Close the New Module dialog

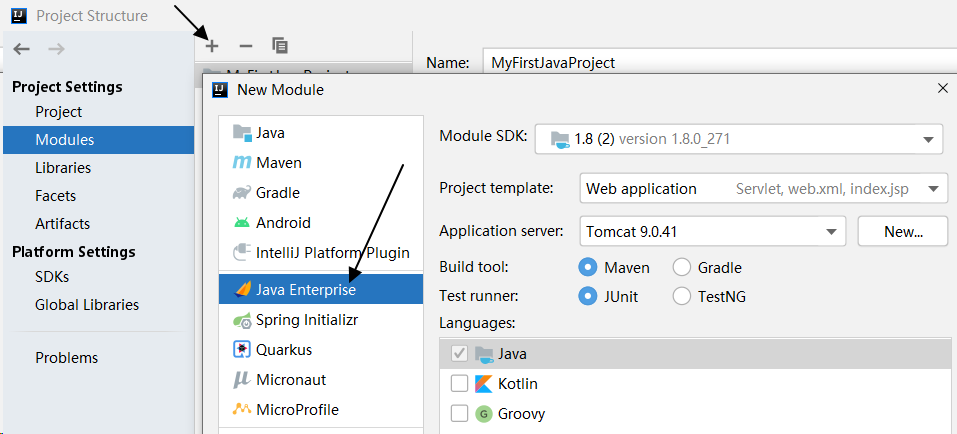[942, 89]
